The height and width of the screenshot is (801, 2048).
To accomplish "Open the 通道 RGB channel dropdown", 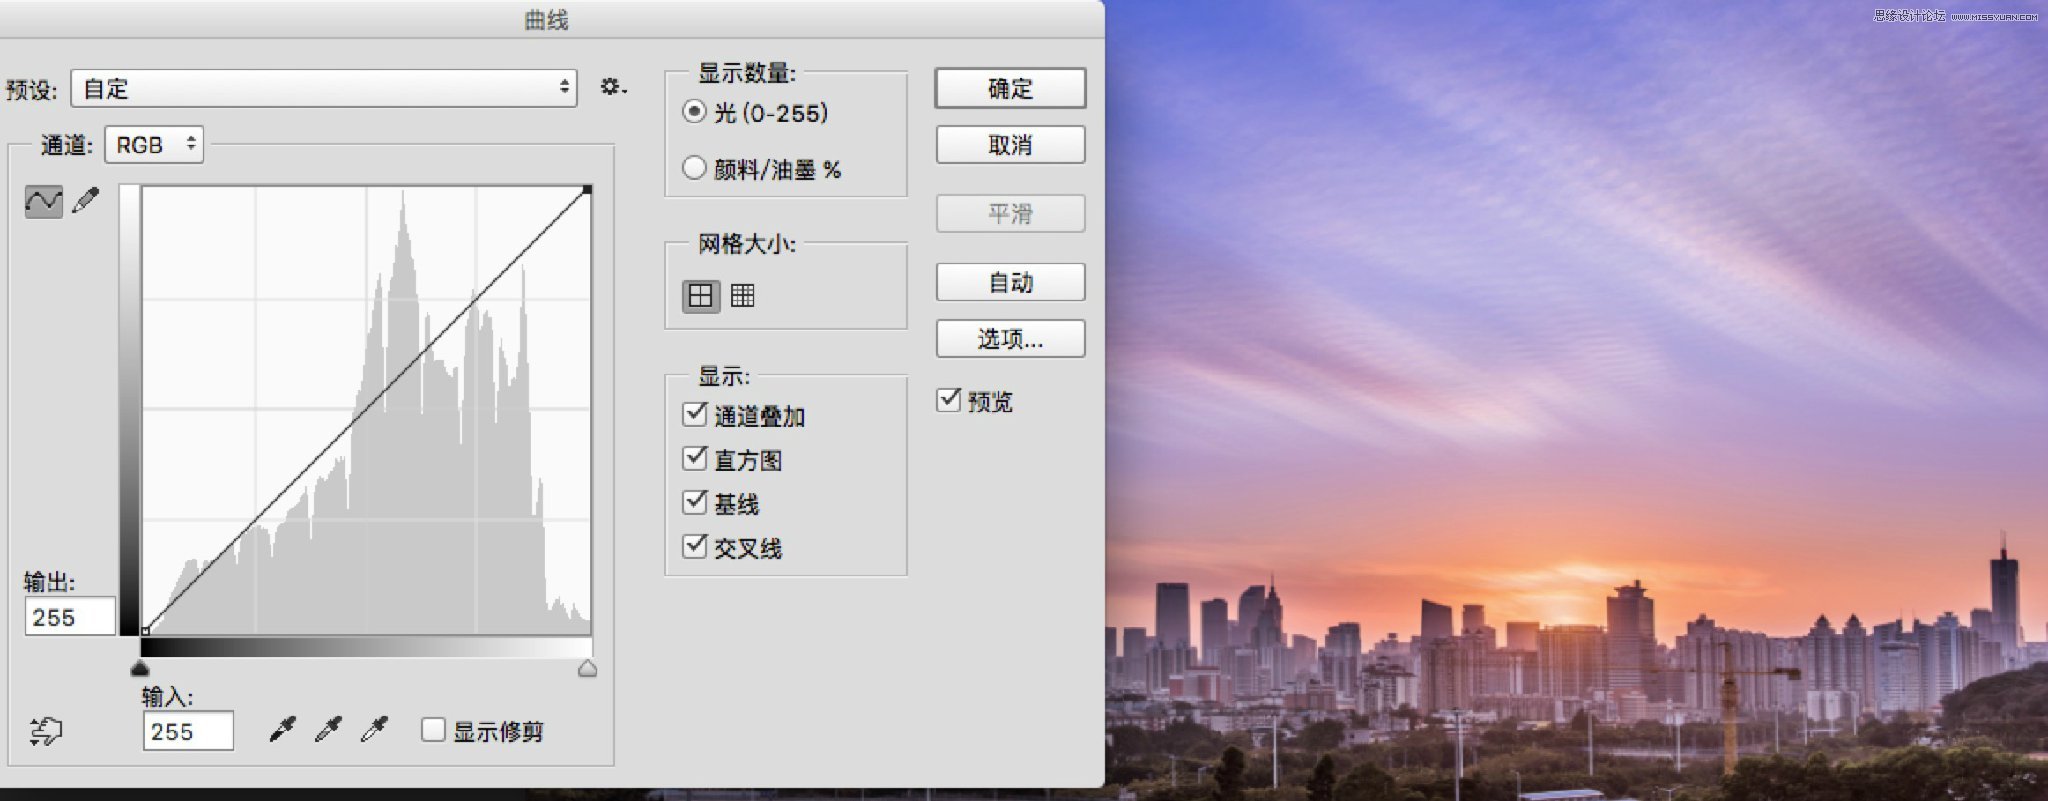I will [155, 145].
